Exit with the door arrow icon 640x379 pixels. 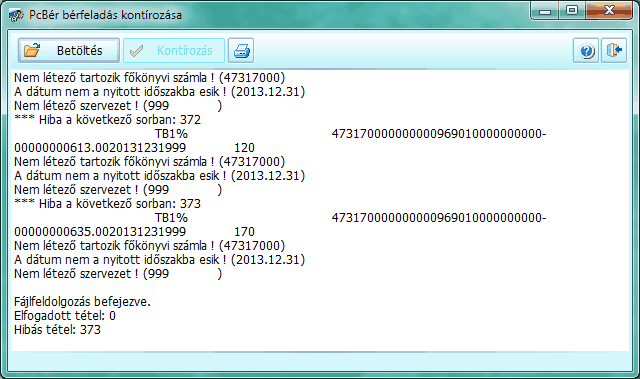coord(614,51)
